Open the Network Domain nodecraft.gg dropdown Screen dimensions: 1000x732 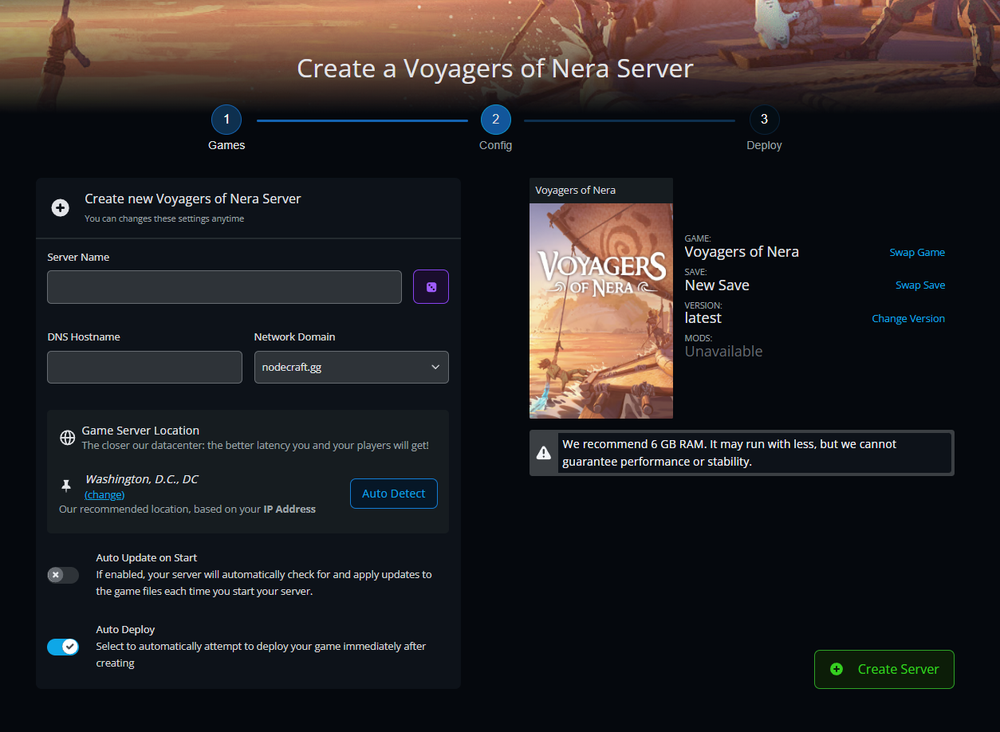click(x=351, y=367)
